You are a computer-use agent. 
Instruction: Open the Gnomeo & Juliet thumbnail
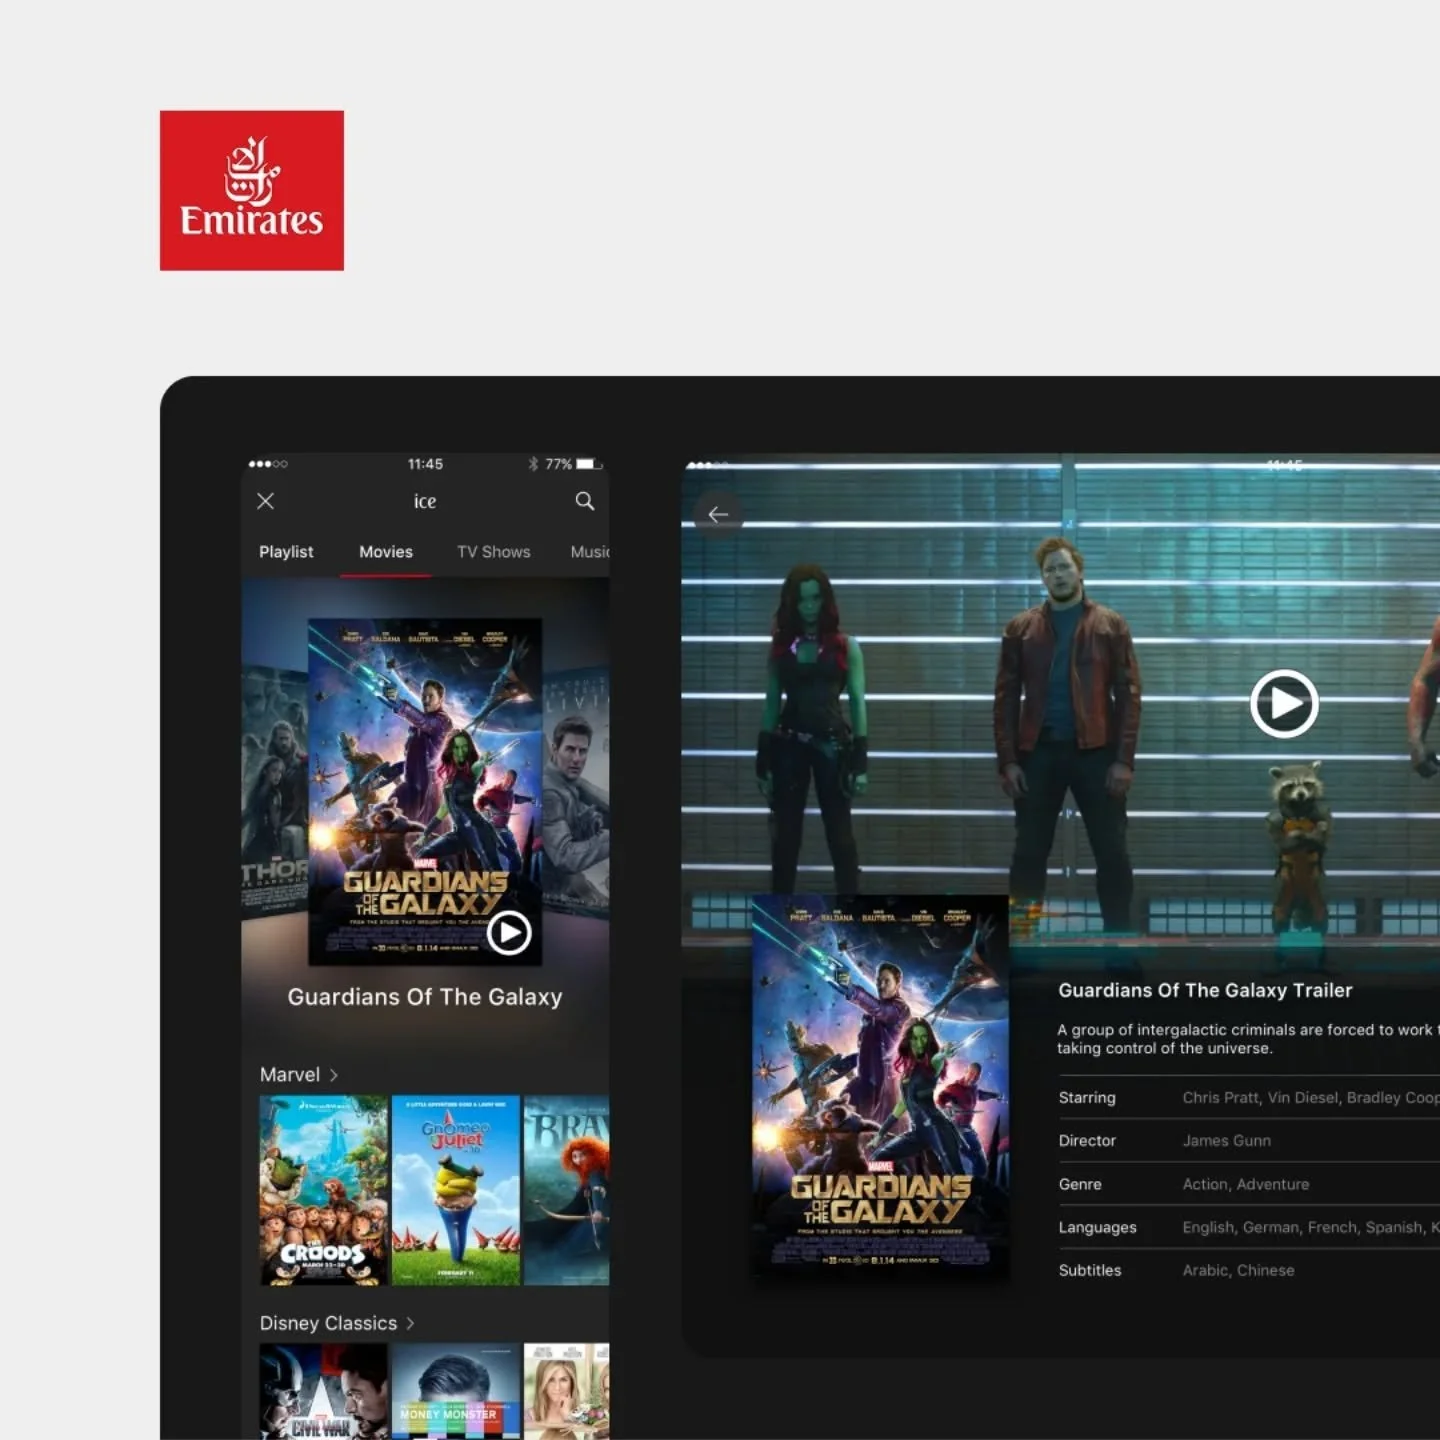(456, 1190)
